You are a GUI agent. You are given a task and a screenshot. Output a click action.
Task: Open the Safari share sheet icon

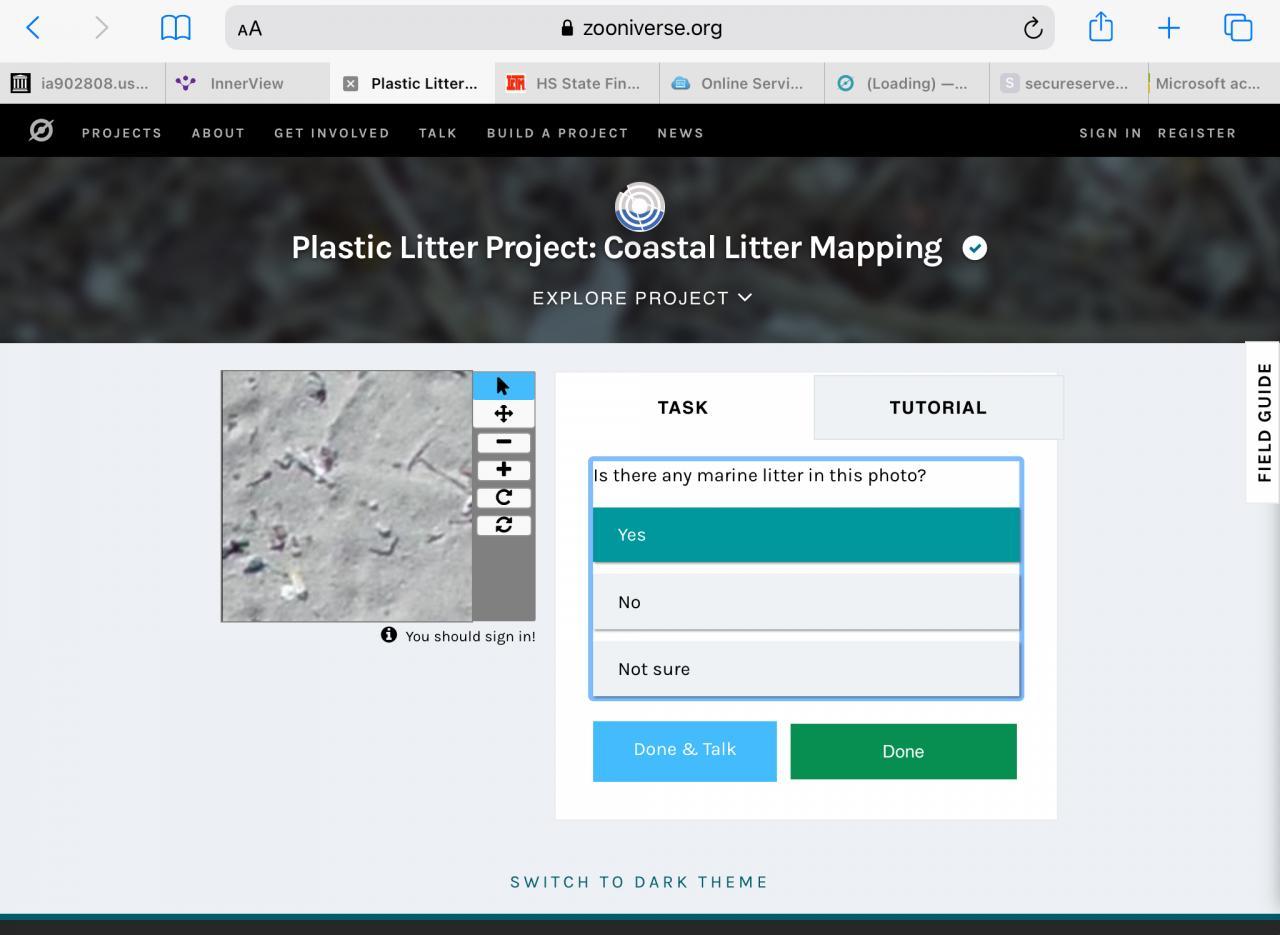click(1101, 27)
